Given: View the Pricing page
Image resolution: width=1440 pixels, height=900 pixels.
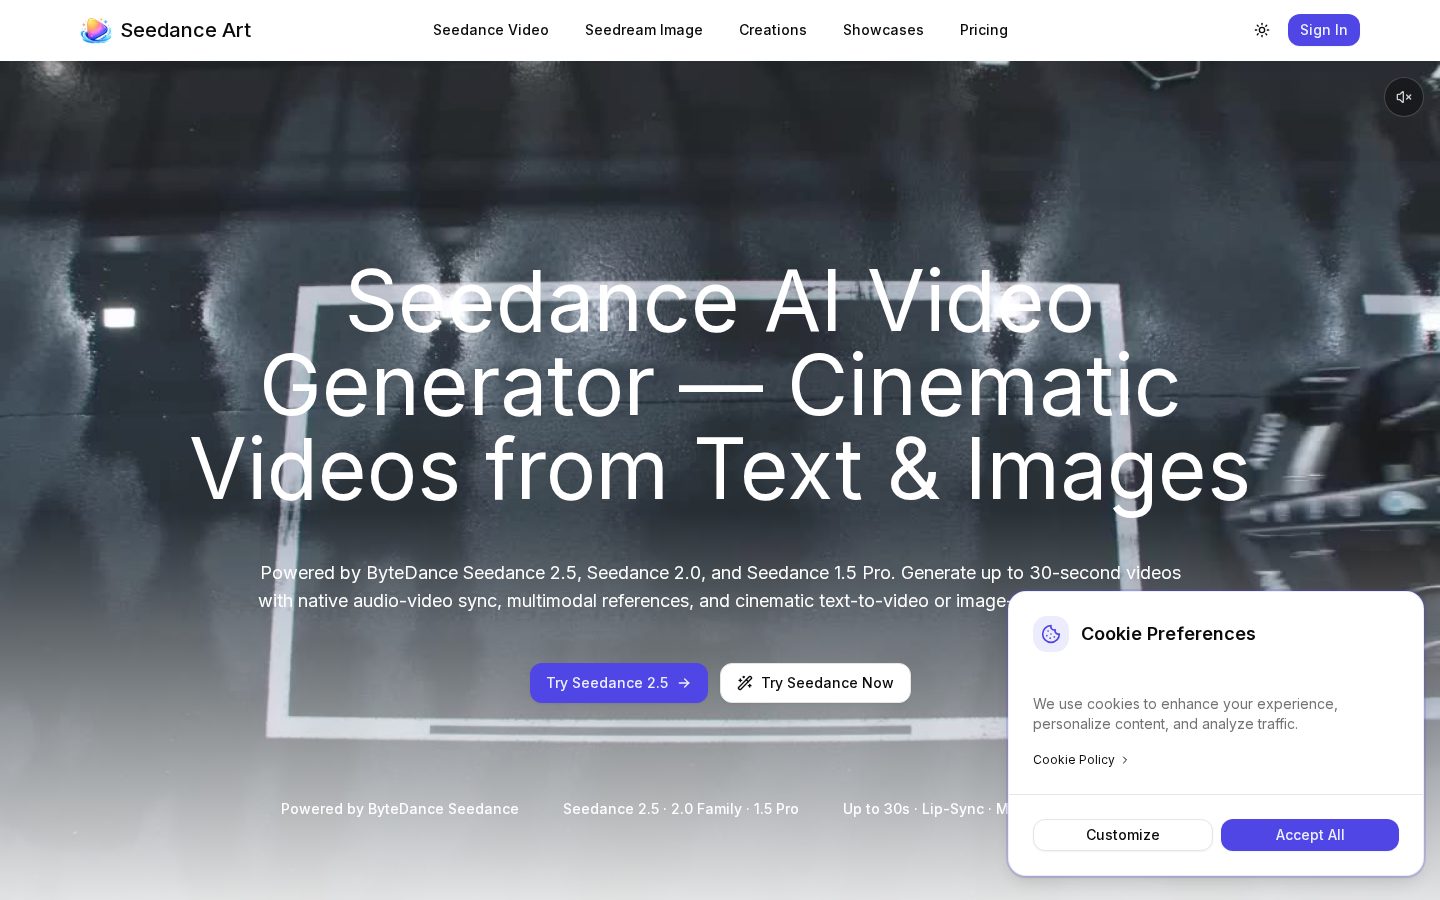Looking at the screenshot, I should click(984, 30).
